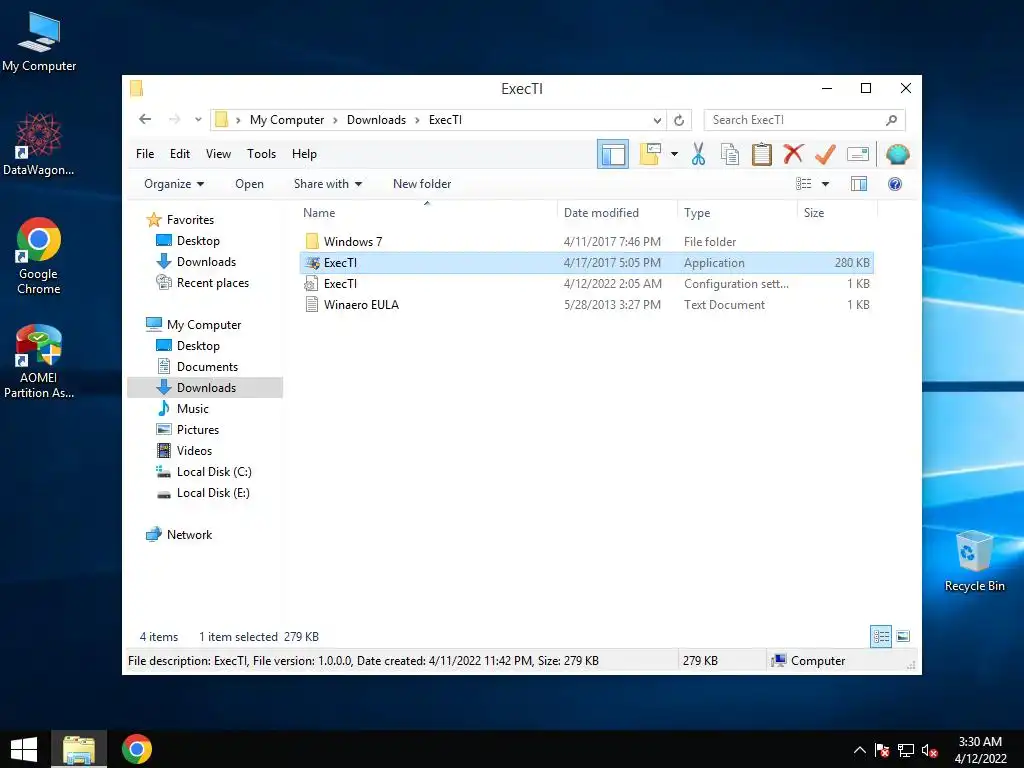1024x768 pixels.
Task: Click My Computer in the breadcrumb
Action: click(287, 120)
